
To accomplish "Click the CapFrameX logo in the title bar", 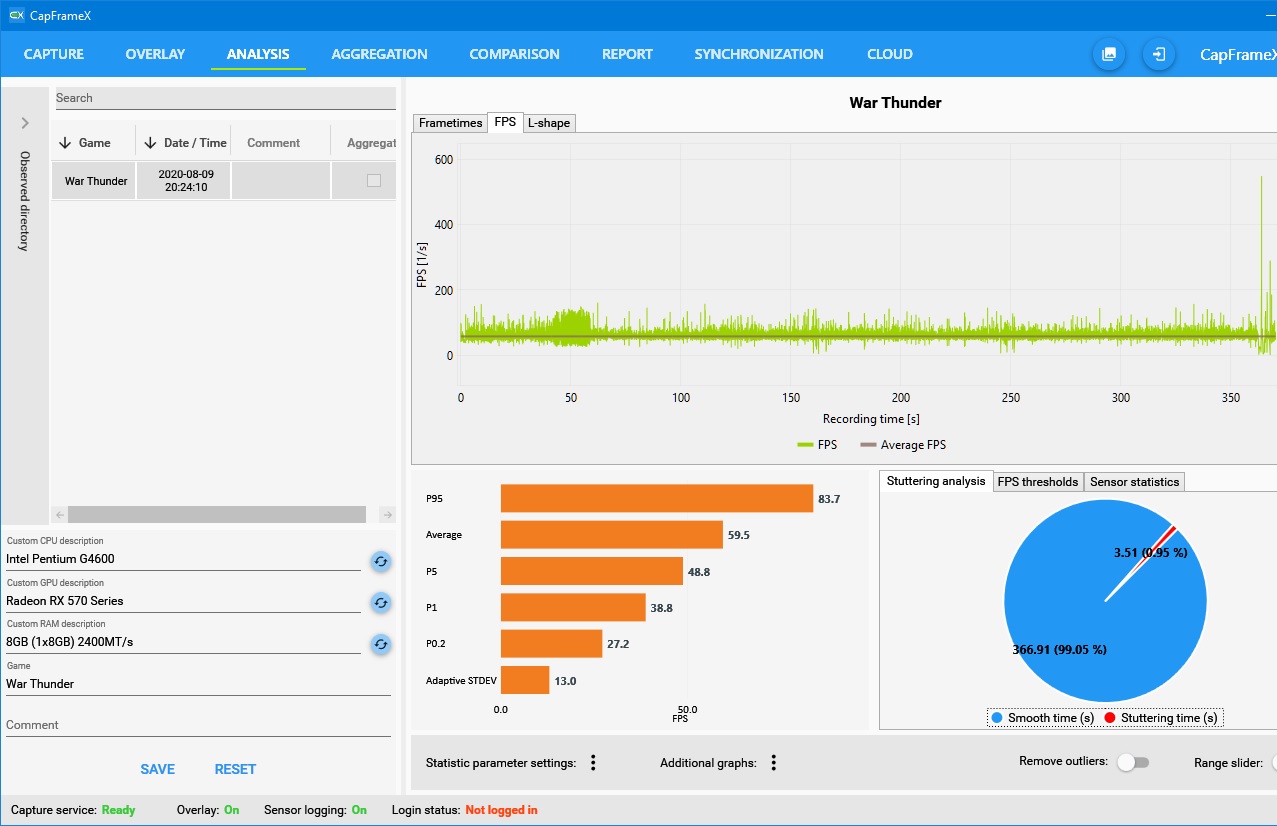I will (16, 15).
